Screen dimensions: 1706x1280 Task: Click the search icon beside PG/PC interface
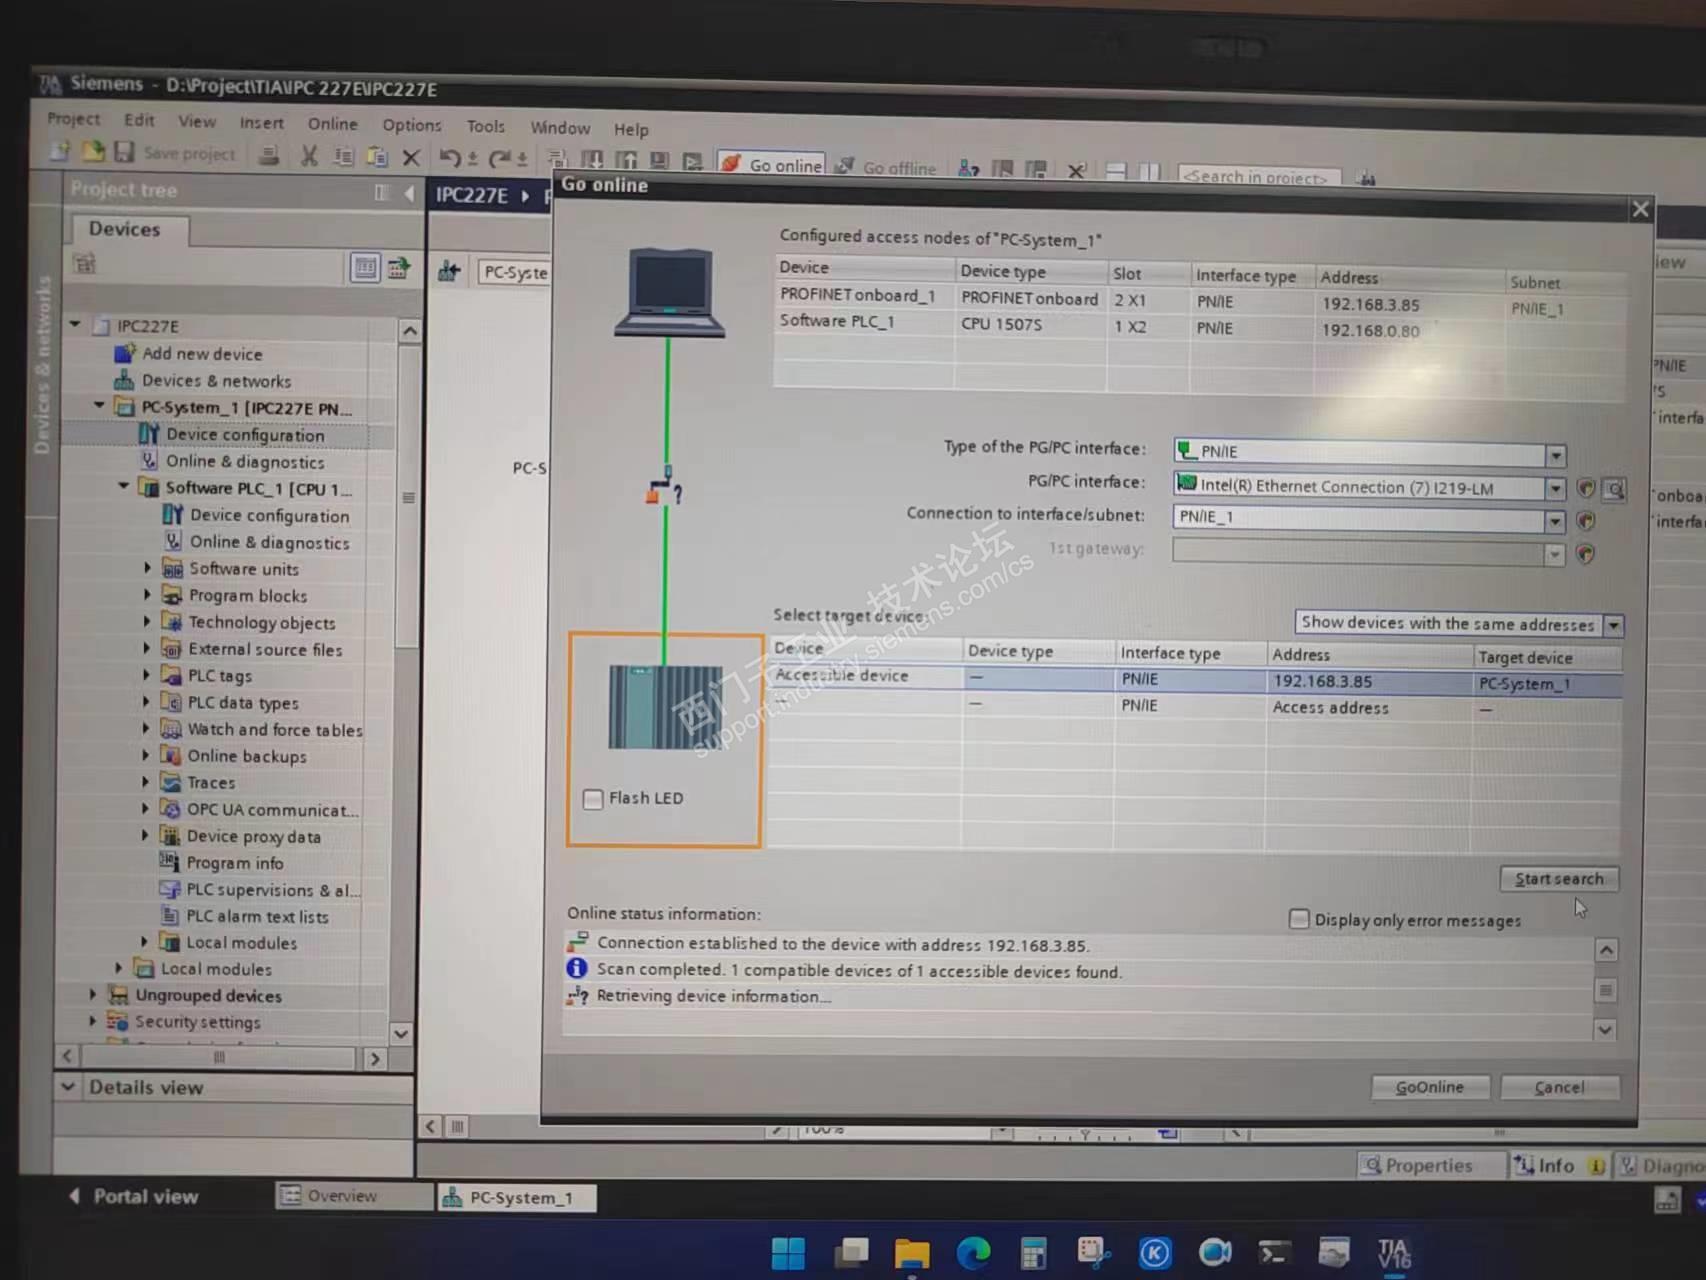pyautogui.click(x=1614, y=489)
